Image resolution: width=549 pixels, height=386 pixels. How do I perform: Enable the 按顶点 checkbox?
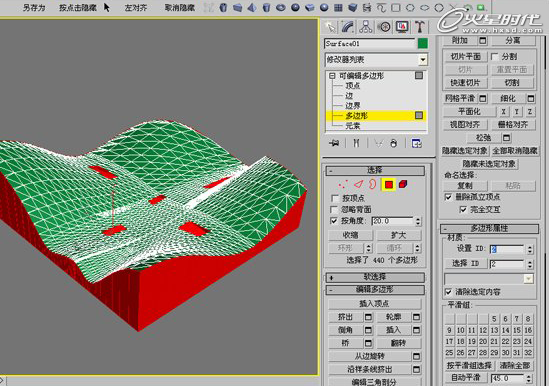click(335, 198)
